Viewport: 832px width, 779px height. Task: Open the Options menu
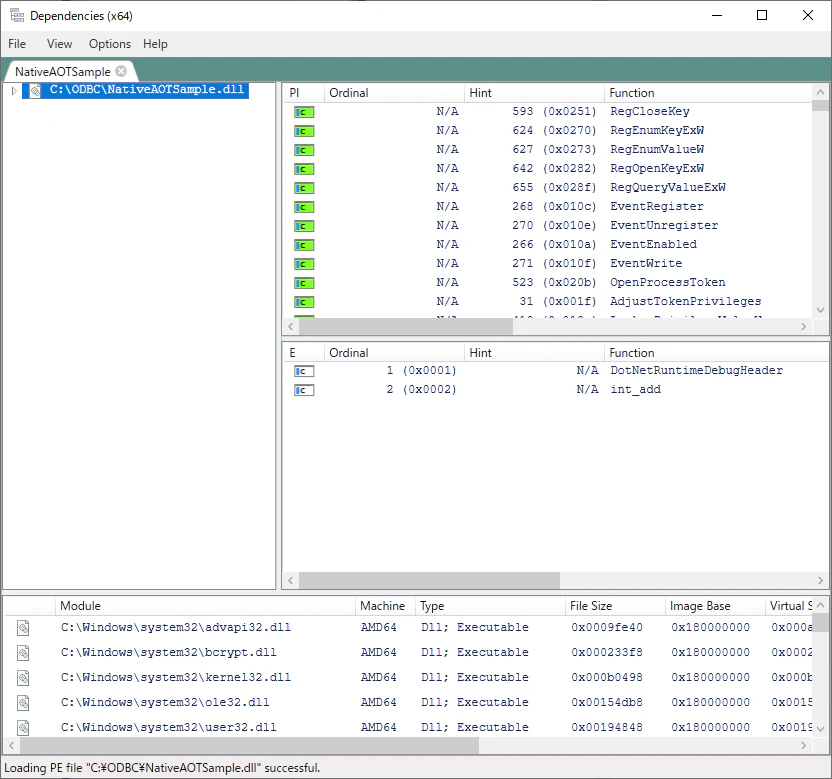(x=110, y=44)
